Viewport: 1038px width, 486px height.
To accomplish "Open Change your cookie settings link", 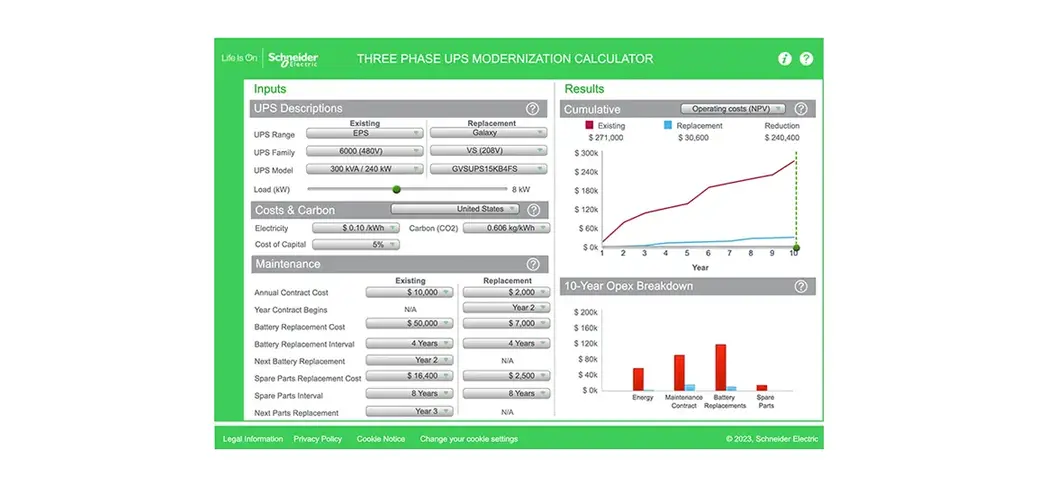I will 469,439.
